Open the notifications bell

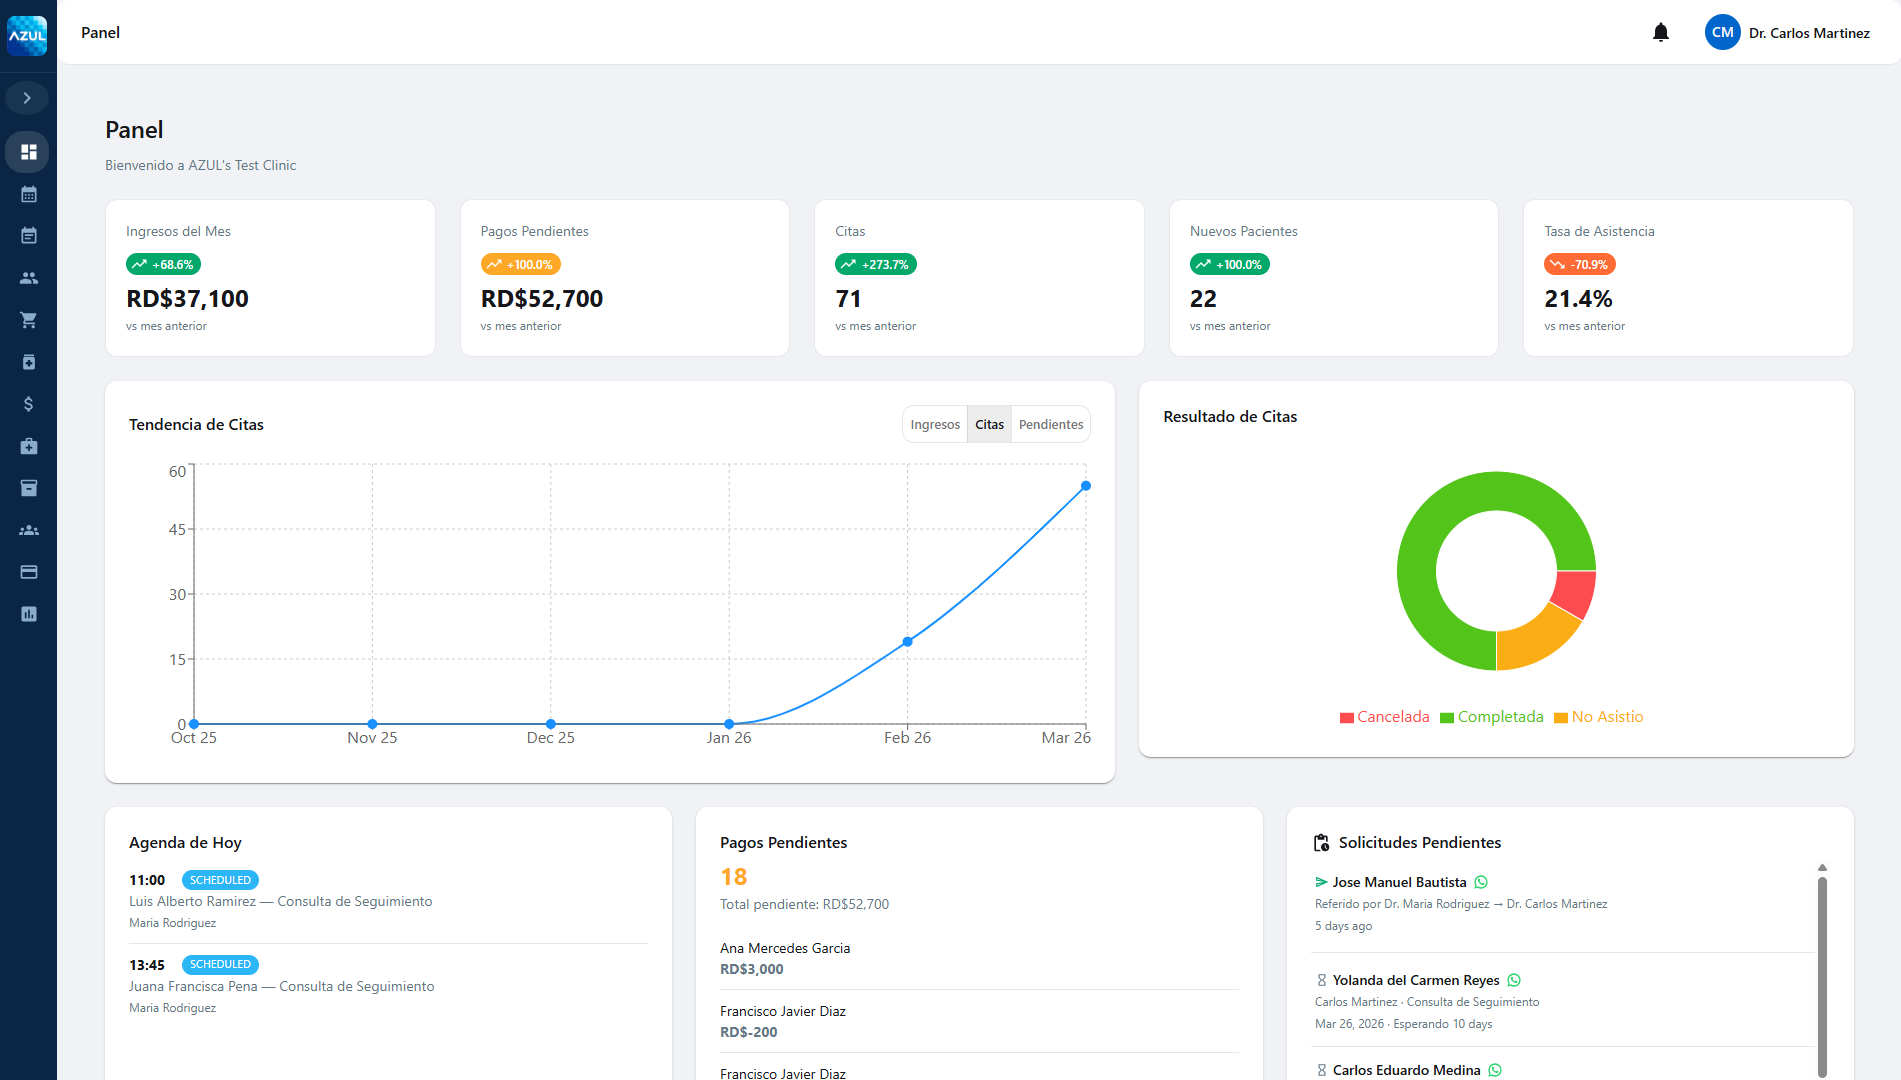(1661, 33)
